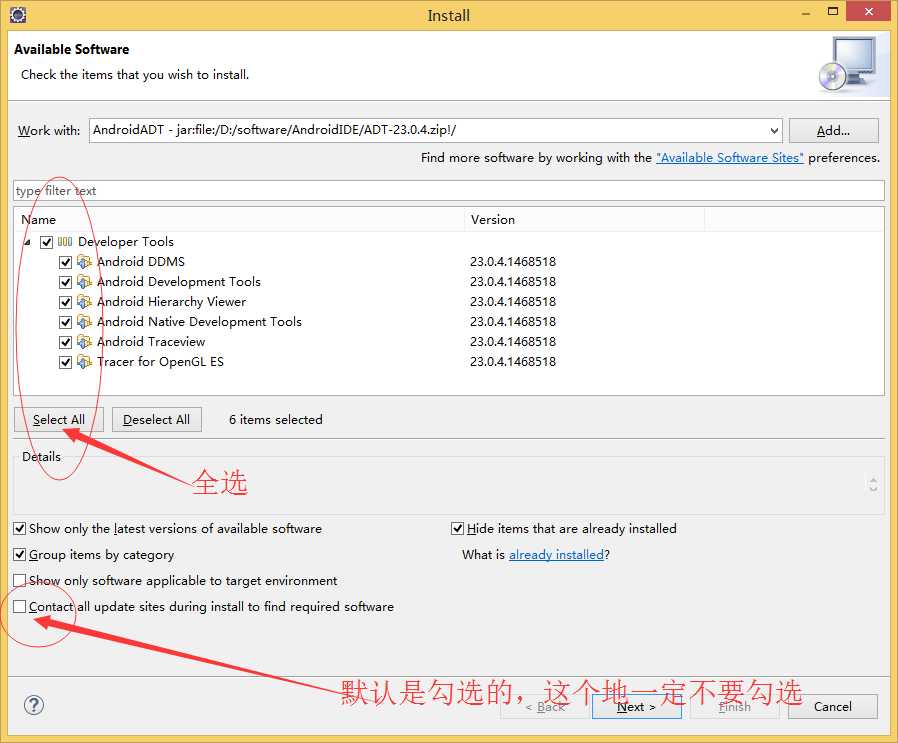This screenshot has height=743, width=898.
Task: Click the Android Hierarchy Viewer feature icon
Action: pyautogui.click(x=84, y=302)
